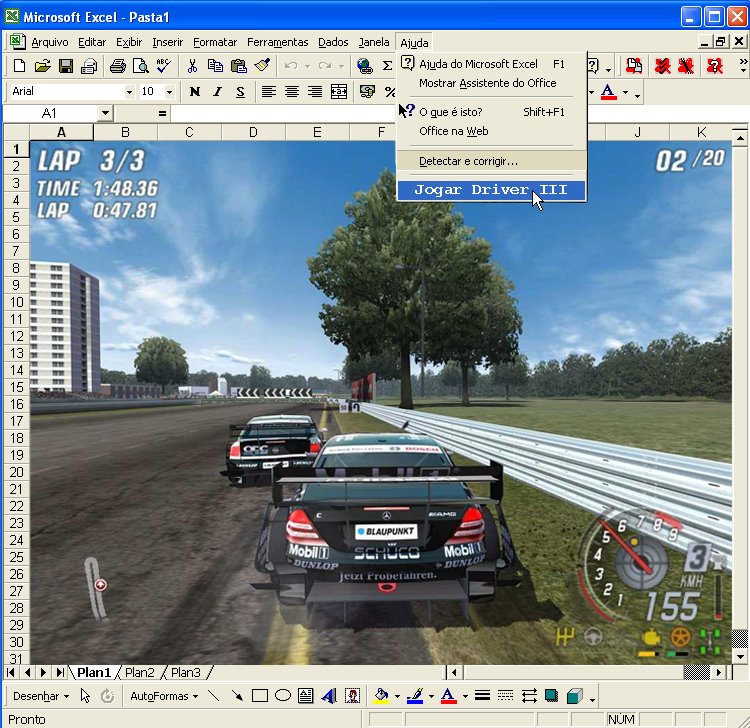
Task: Toggle bold formatting N button
Action: 195,91
